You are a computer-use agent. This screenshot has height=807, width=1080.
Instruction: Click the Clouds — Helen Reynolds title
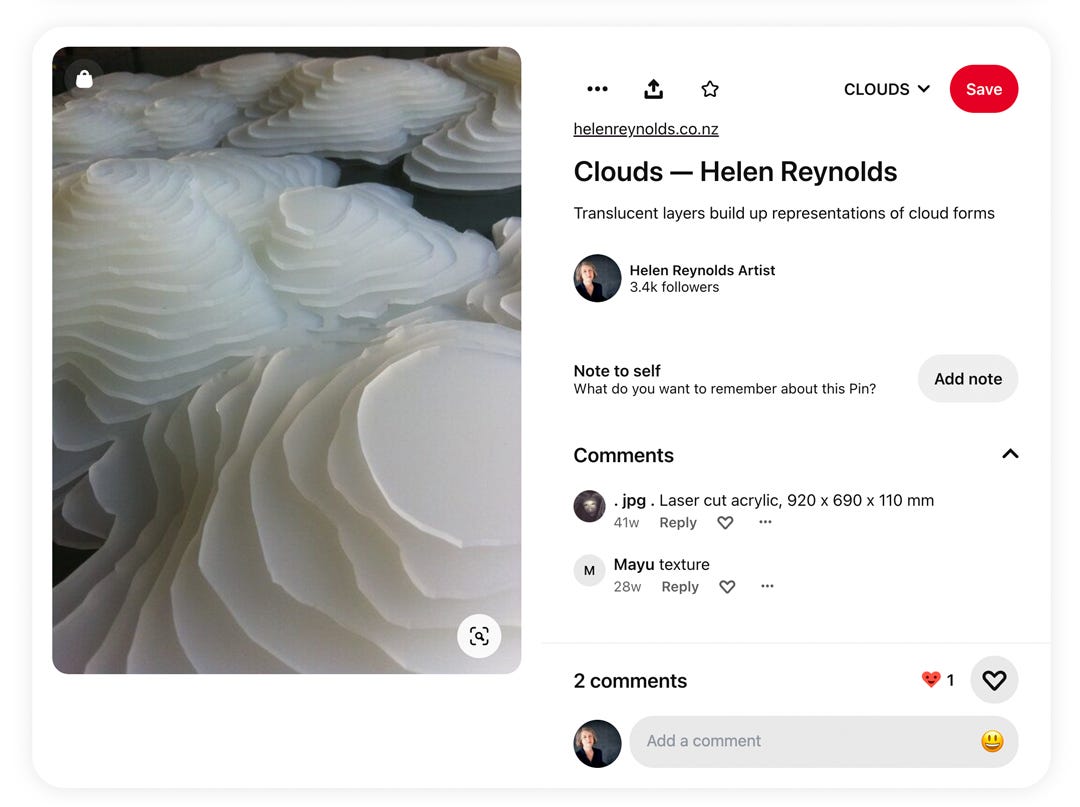click(x=735, y=171)
